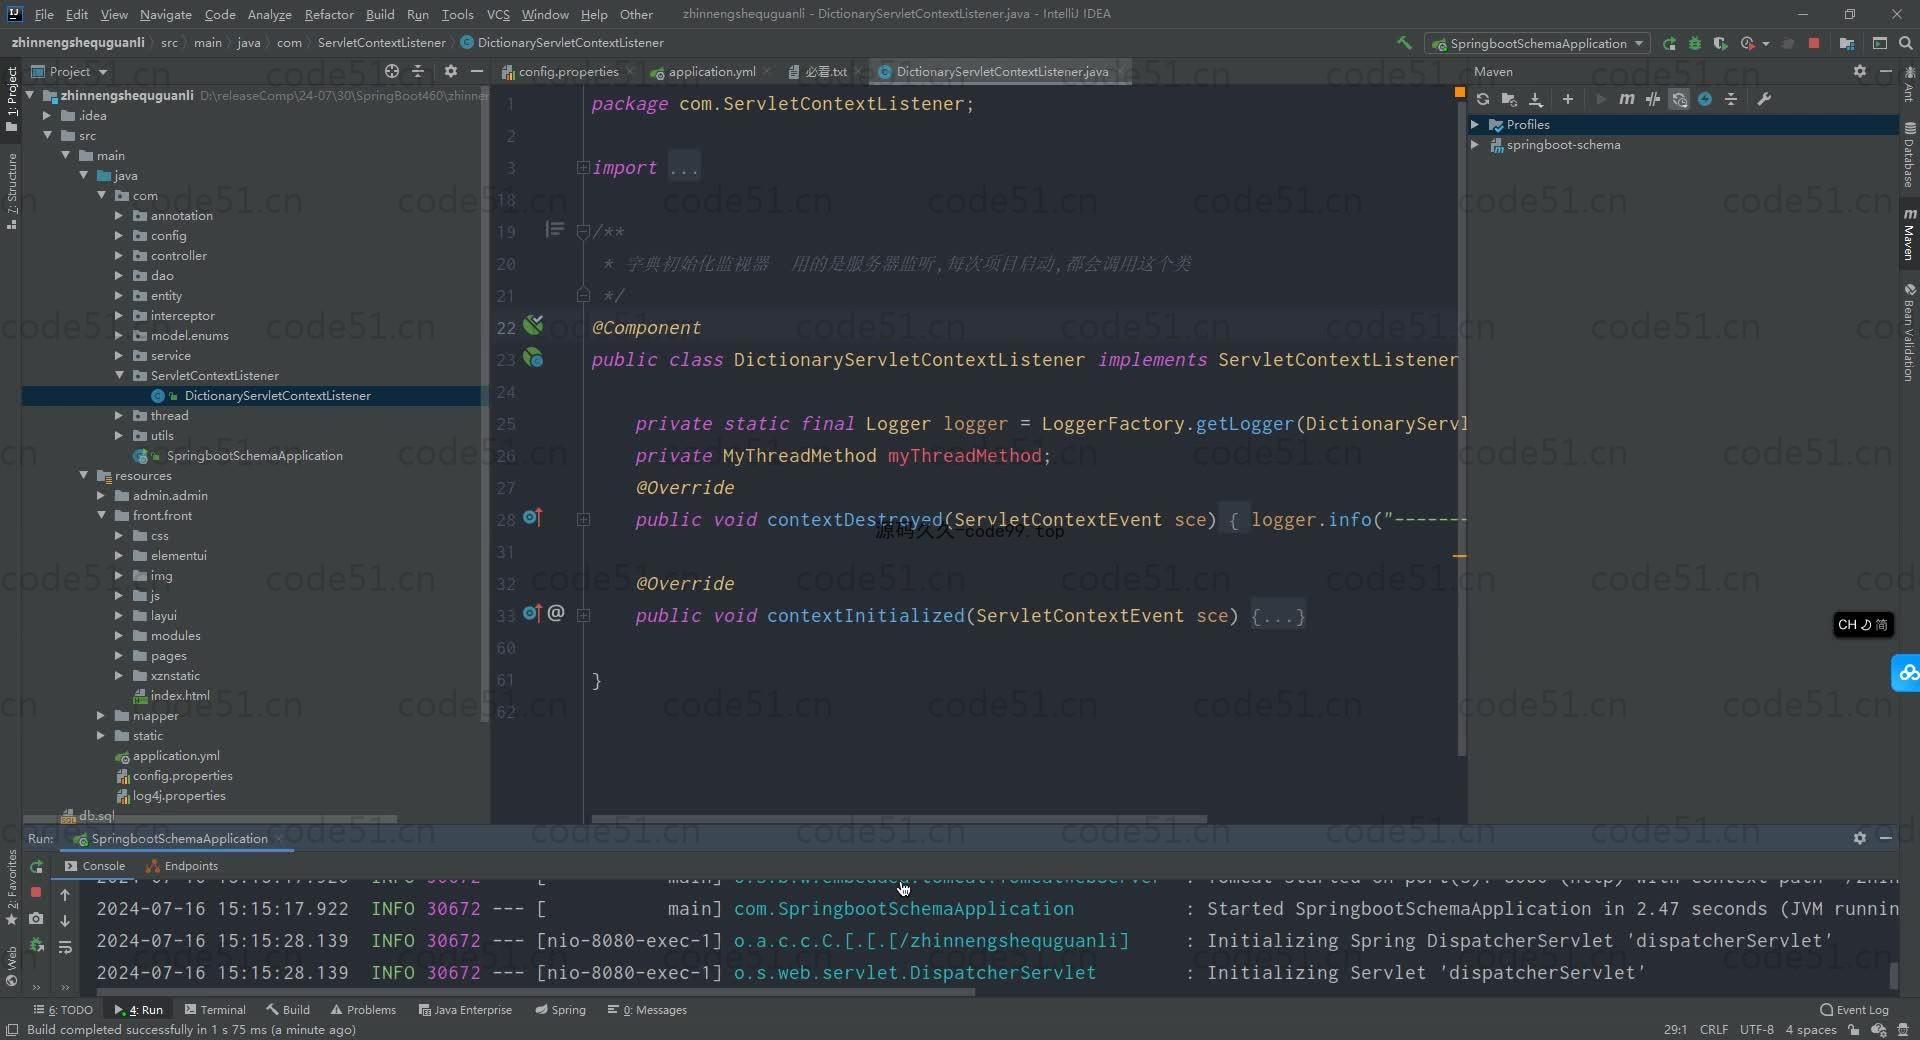Select DictionaryServletContextListener file in tree
The image size is (1920, 1040).
click(x=277, y=395)
